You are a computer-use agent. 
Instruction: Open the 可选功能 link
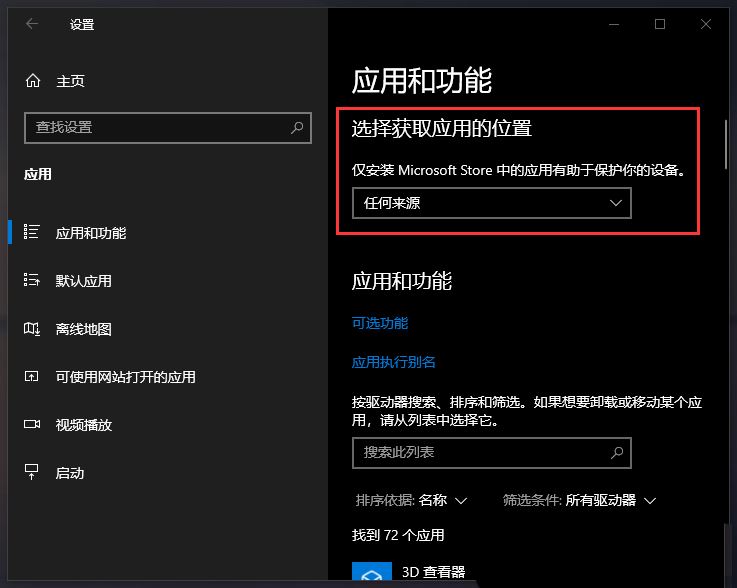click(380, 323)
